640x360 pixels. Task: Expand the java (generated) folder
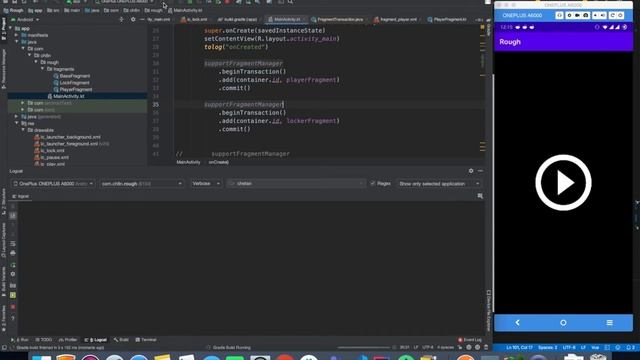point(17,116)
